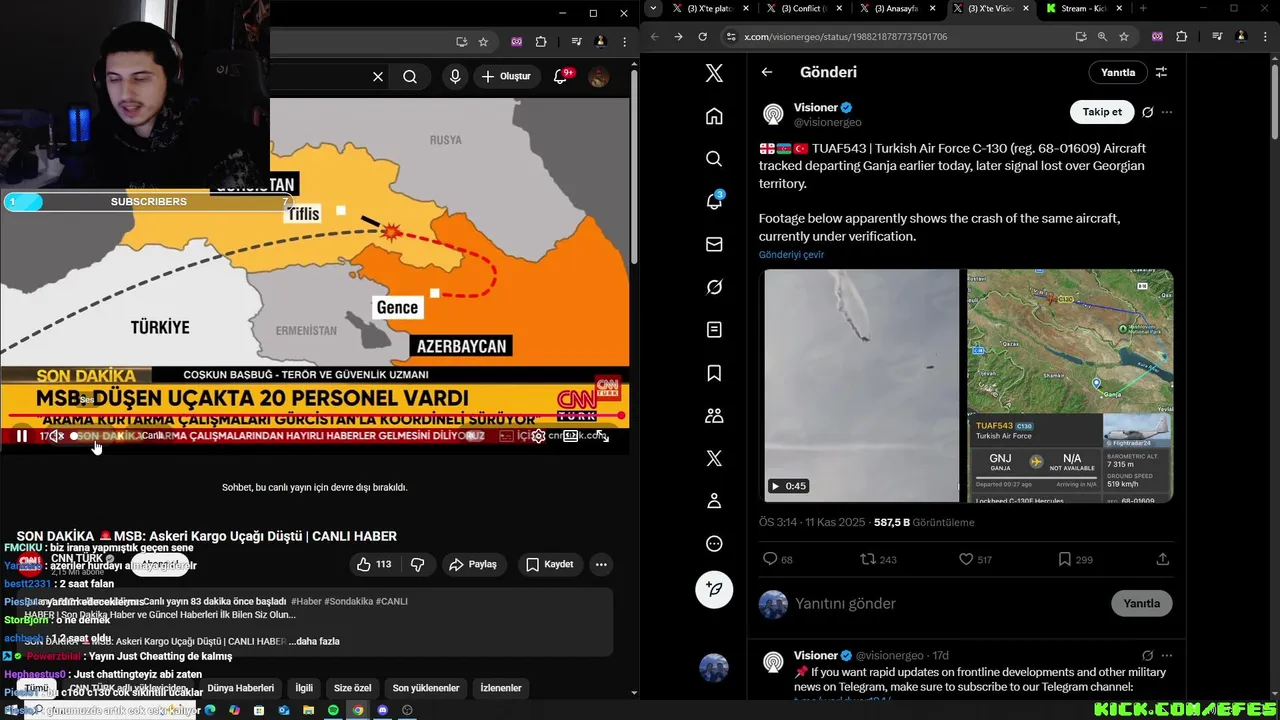Open the more options menu on Visioner's main post
Viewport: 1280px width, 720px height.
[1167, 112]
